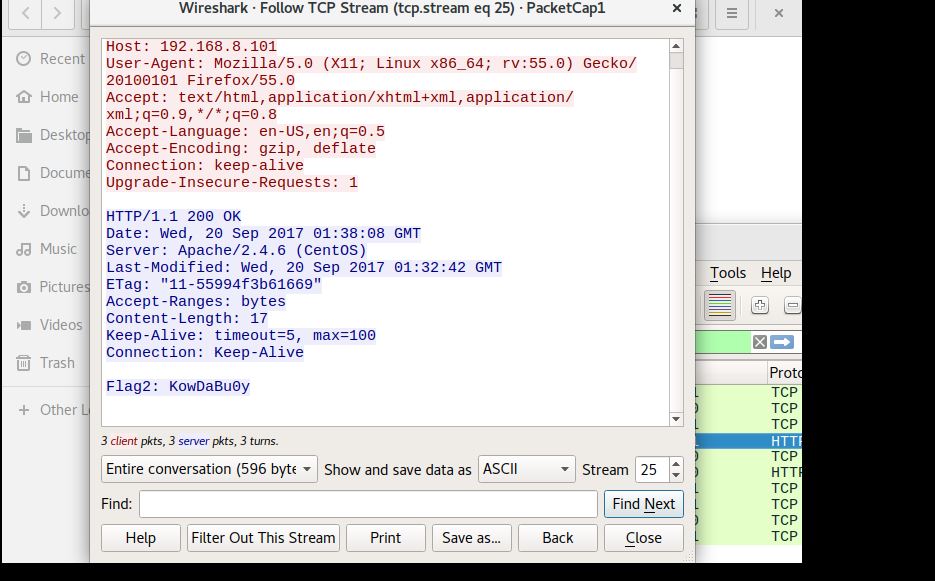Open the Help menu in Wireshark
935x581 pixels.
[x=776, y=273]
